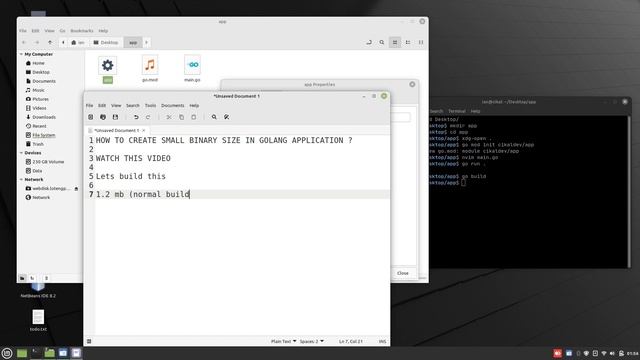Viewport: 640px width, 360px height.
Task: Collapse the Devices sidebar section
Action: point(21,153)
